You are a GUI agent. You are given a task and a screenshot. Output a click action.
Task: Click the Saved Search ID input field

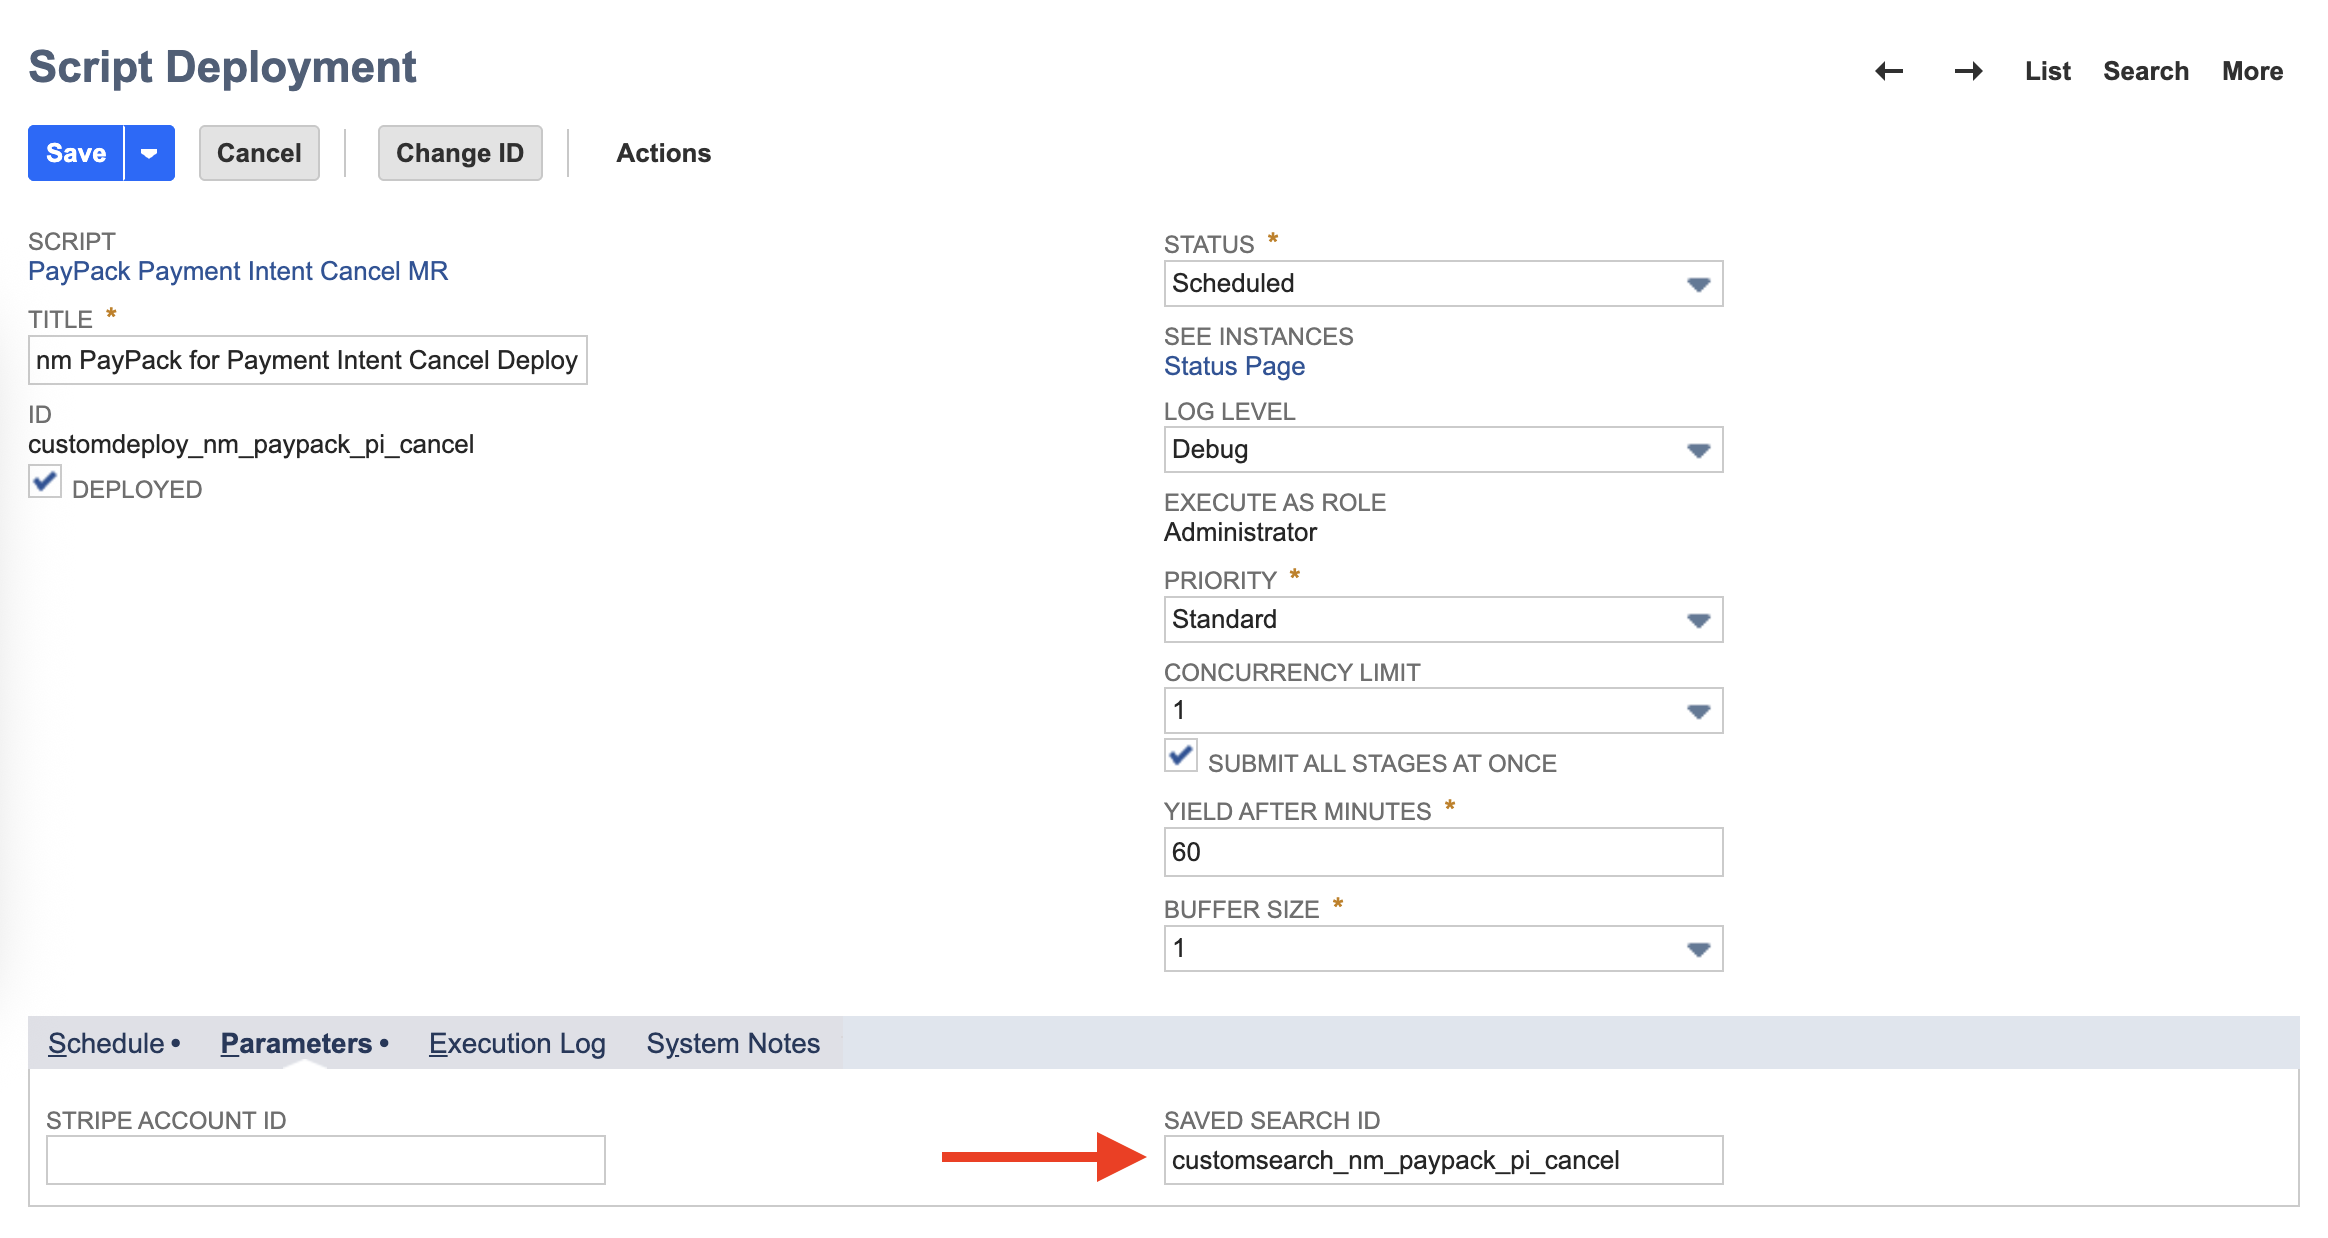(1443, 1160)
